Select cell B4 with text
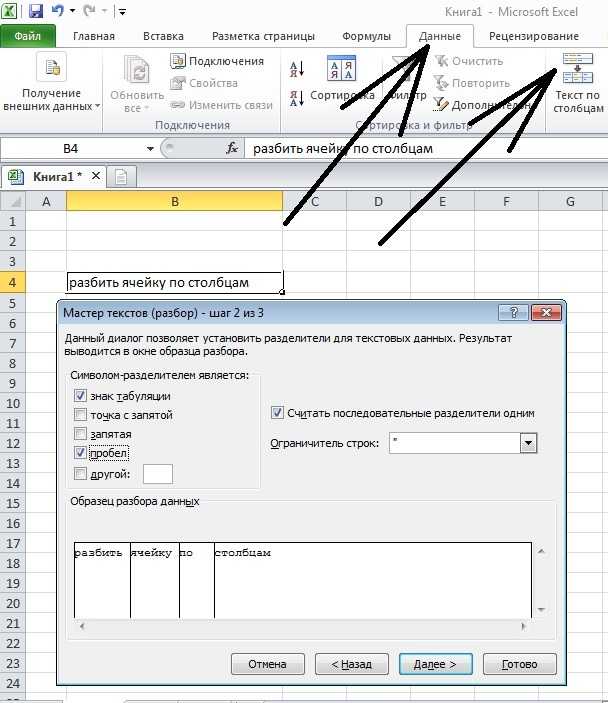This screenshot has height=703, width=608. [175, 282]
